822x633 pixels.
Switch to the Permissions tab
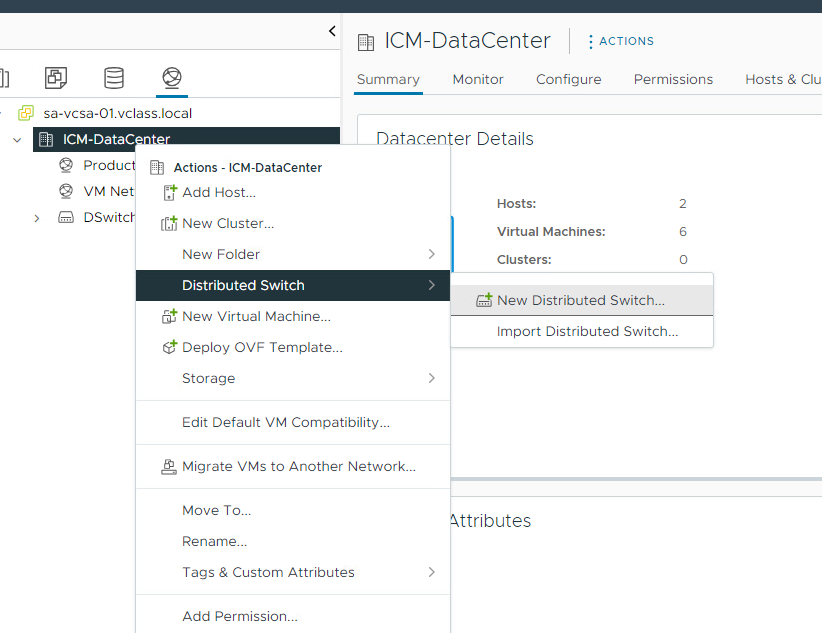tap(673, 79)
